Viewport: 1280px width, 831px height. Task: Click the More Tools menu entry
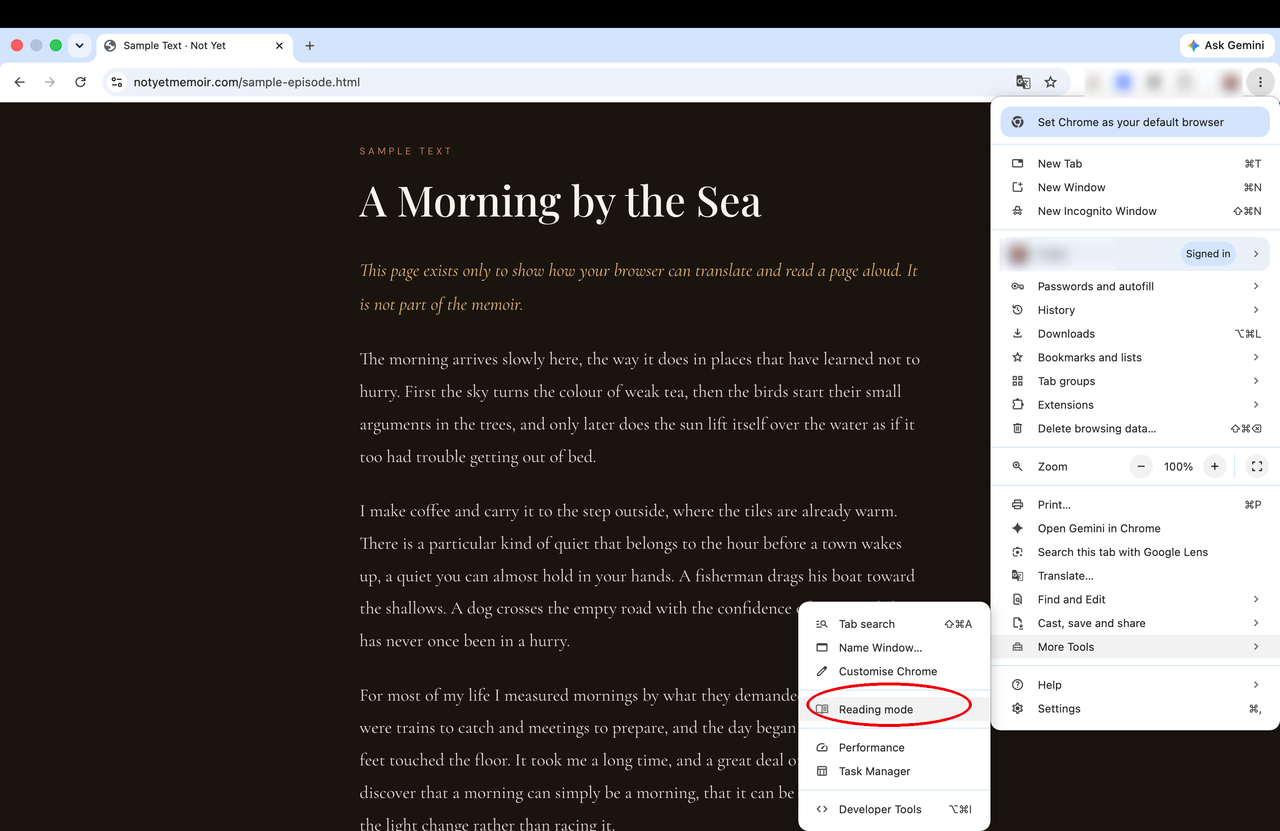tap(1135, 647)
